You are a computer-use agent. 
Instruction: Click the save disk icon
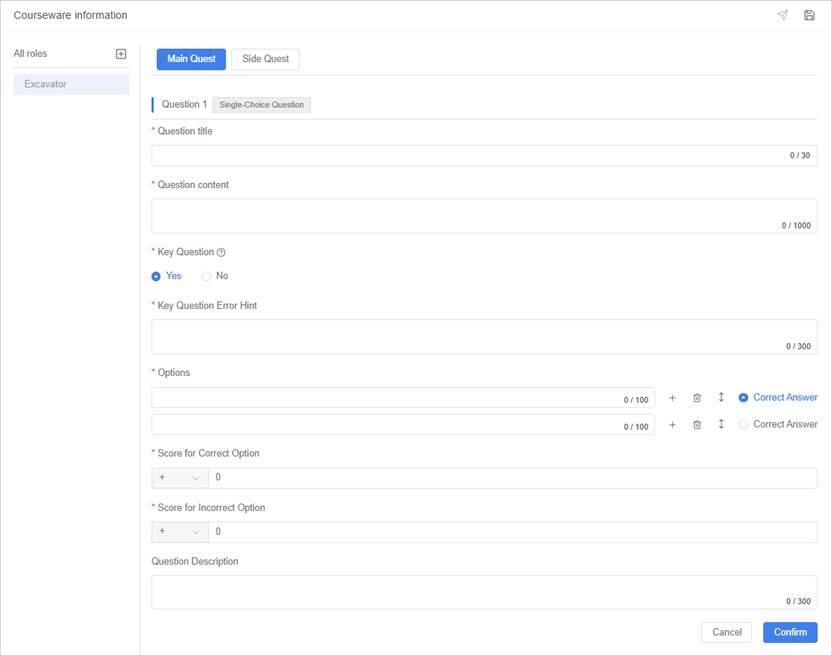tap(809, 16)
